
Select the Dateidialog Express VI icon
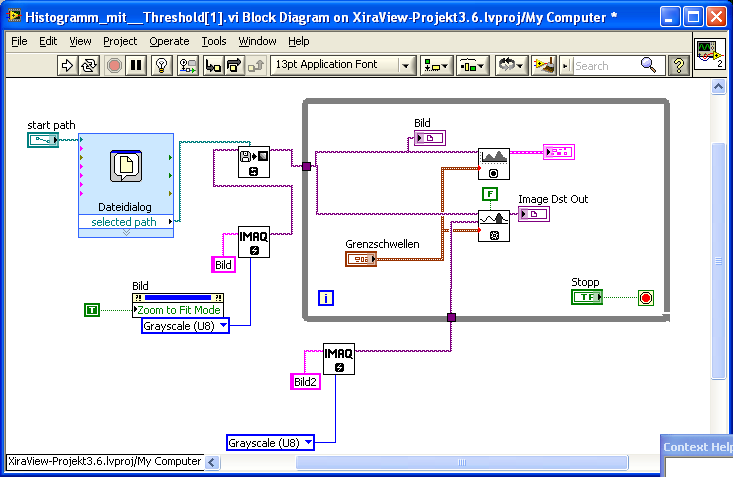click(x=126, y=166)
